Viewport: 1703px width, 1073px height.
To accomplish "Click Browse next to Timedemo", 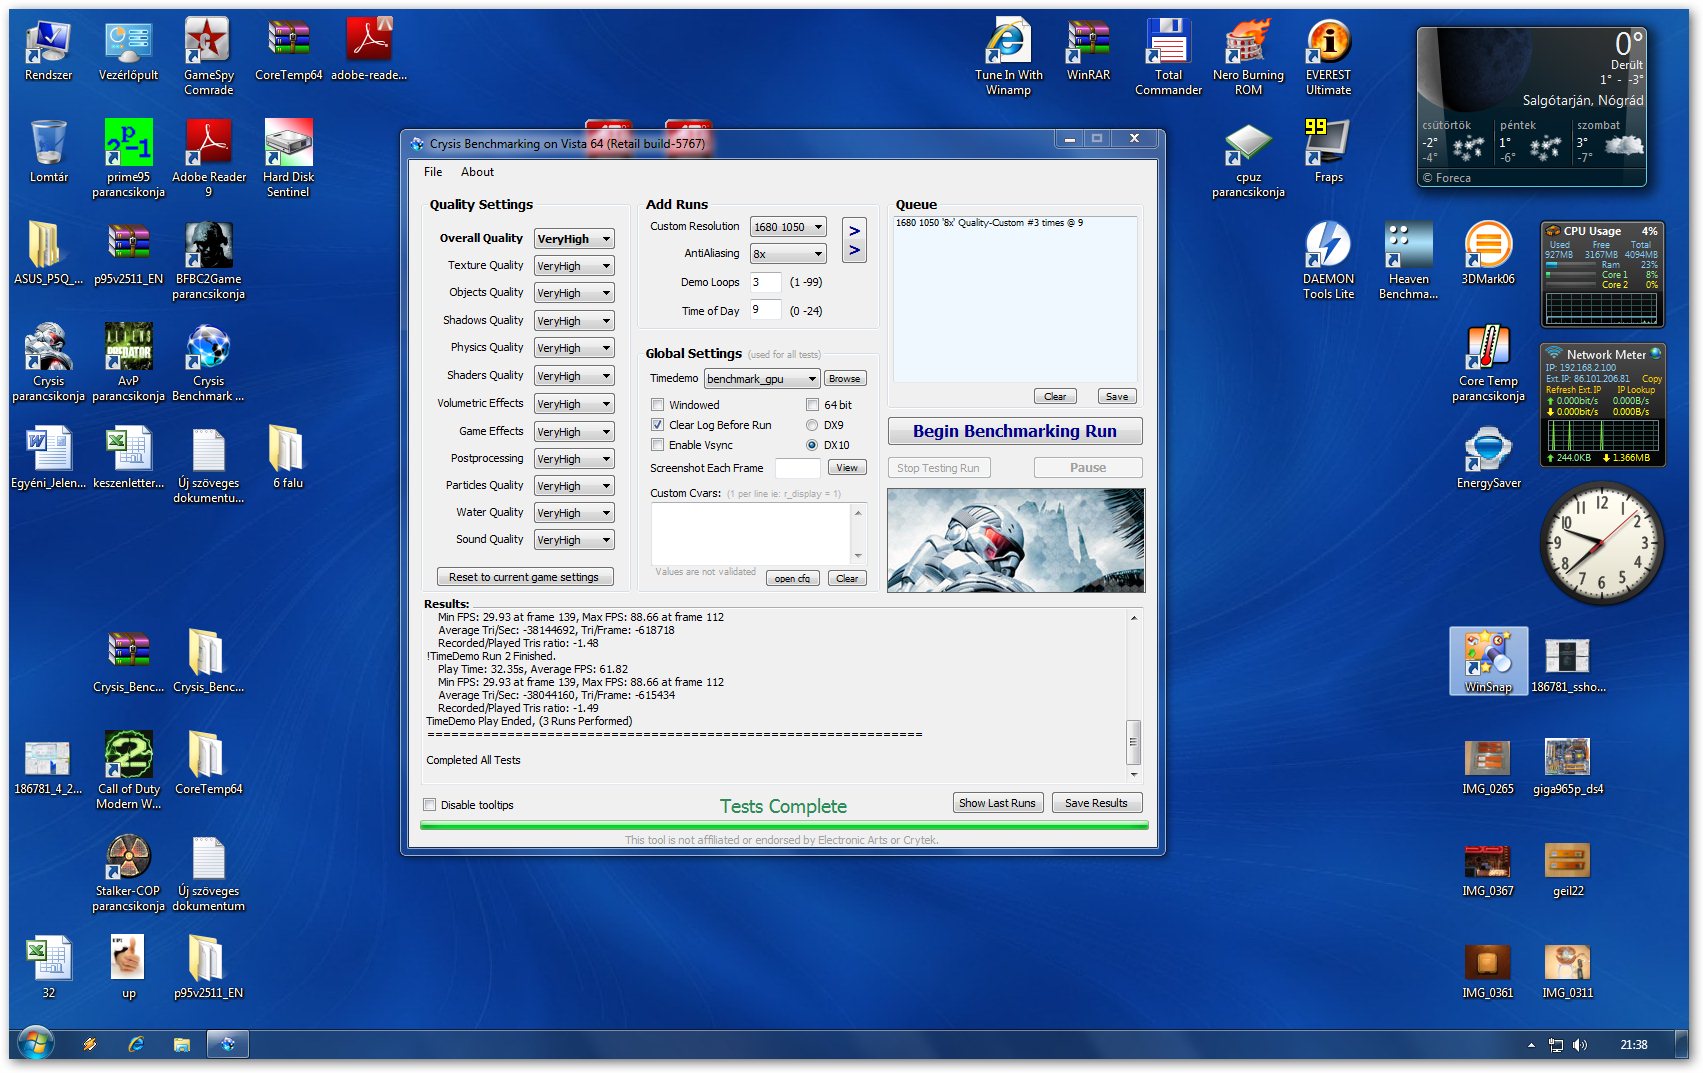I will click(x=845, y=379).
